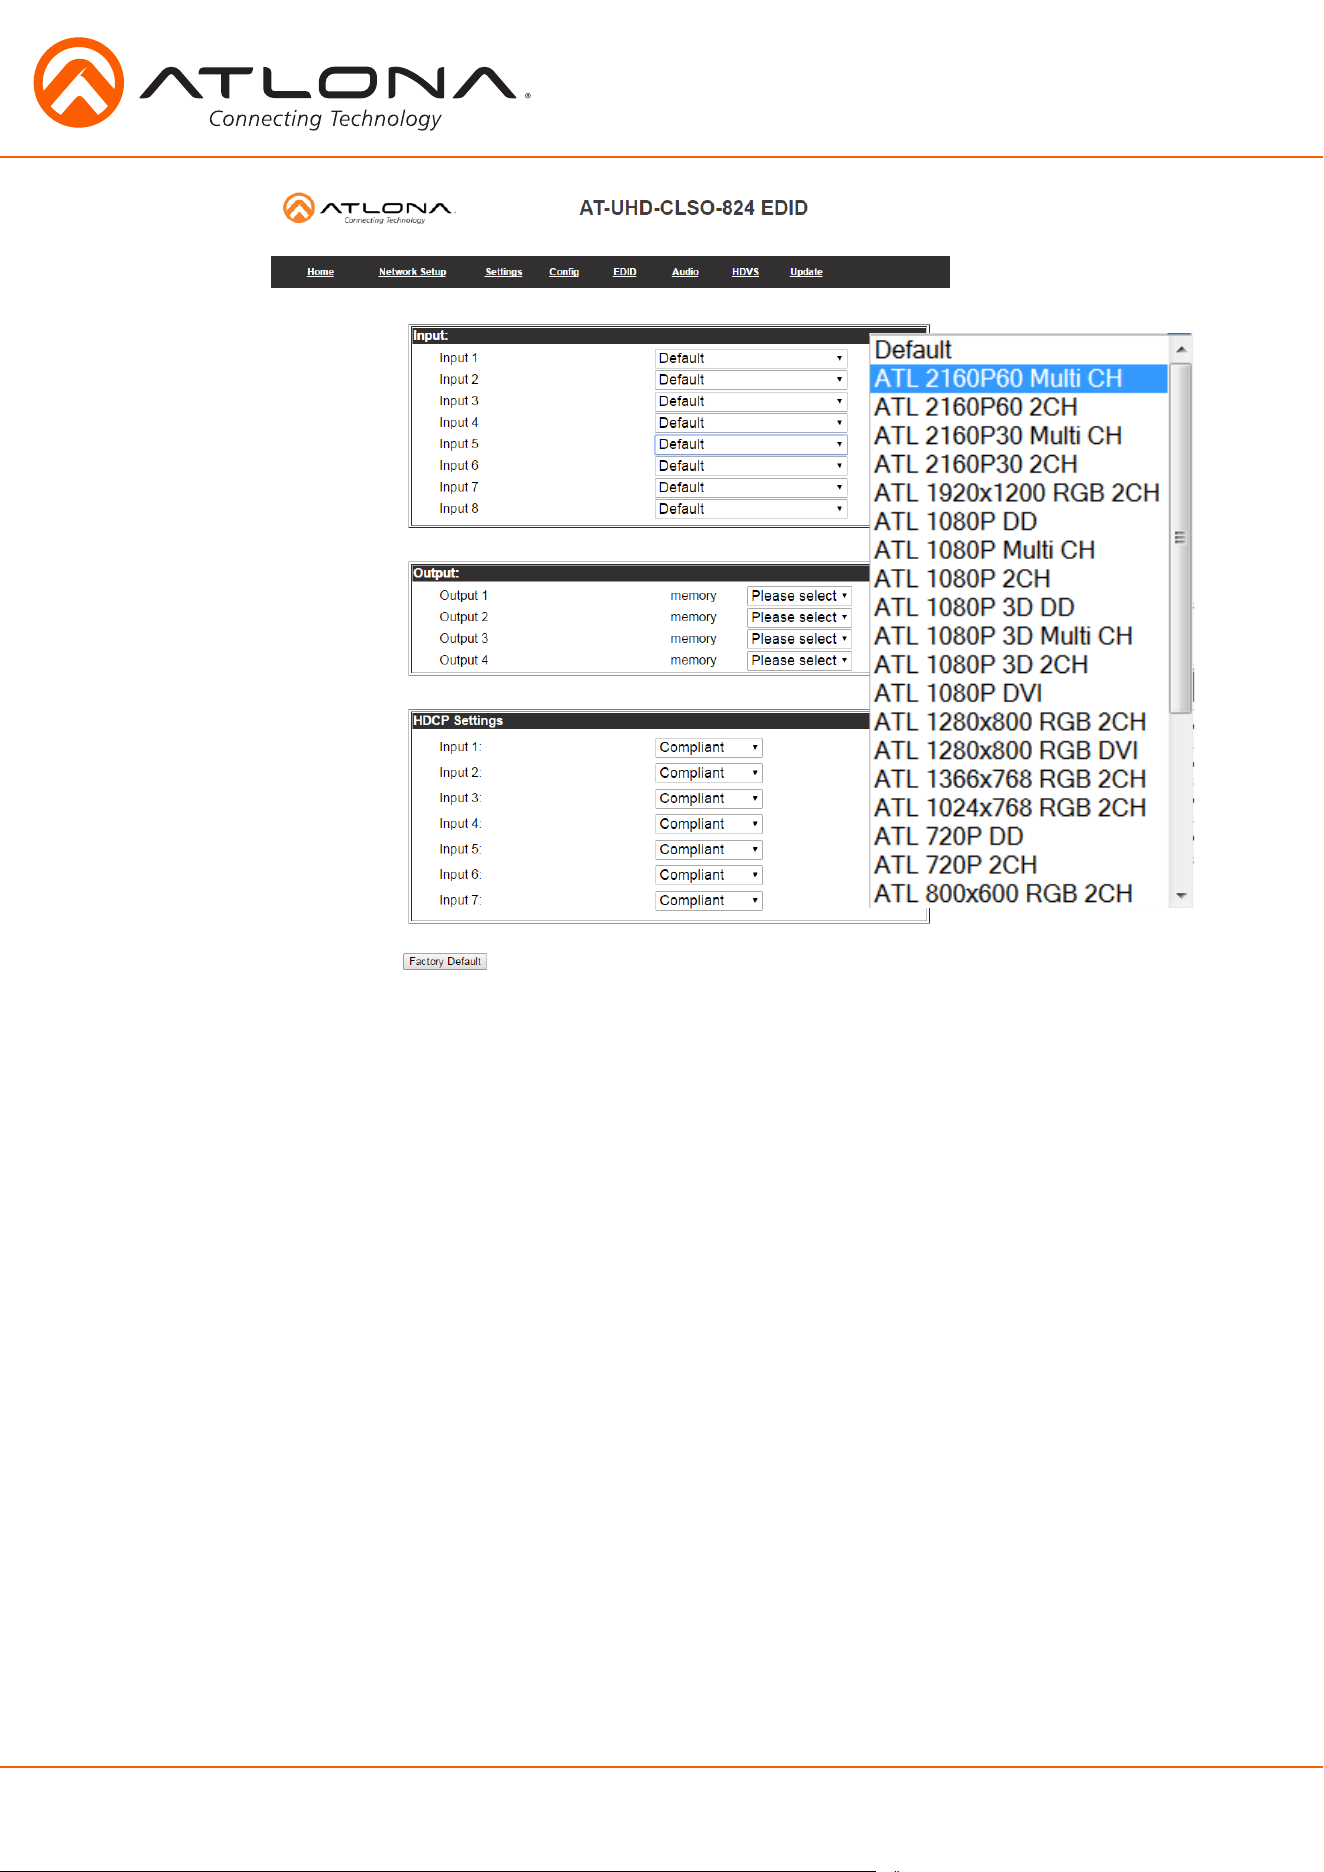Open Input 6 EDID dropdown

tap(751, 466)
